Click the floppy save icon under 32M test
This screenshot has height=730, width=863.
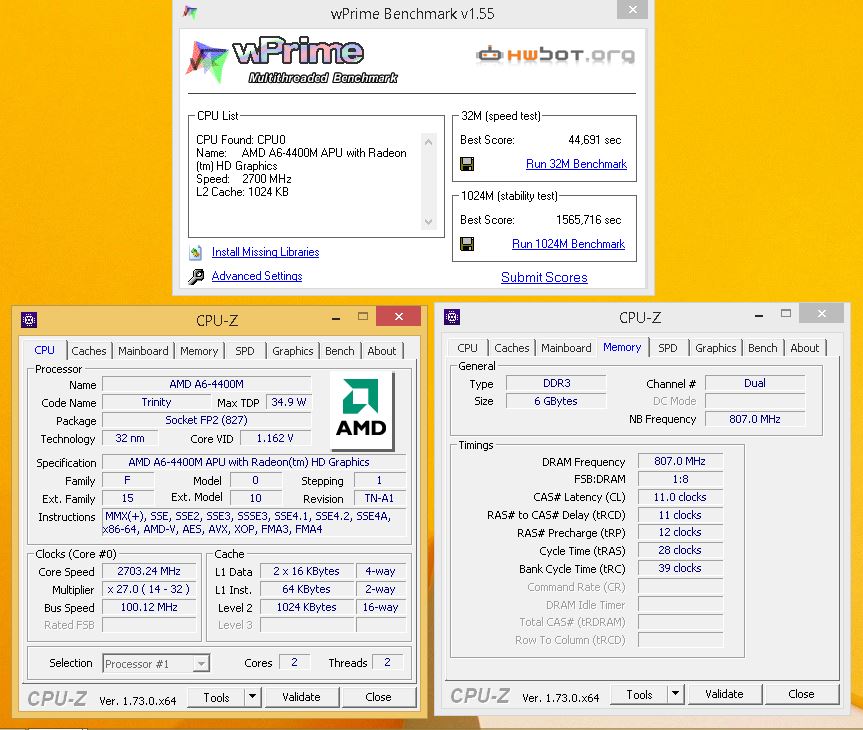(467, 164)
